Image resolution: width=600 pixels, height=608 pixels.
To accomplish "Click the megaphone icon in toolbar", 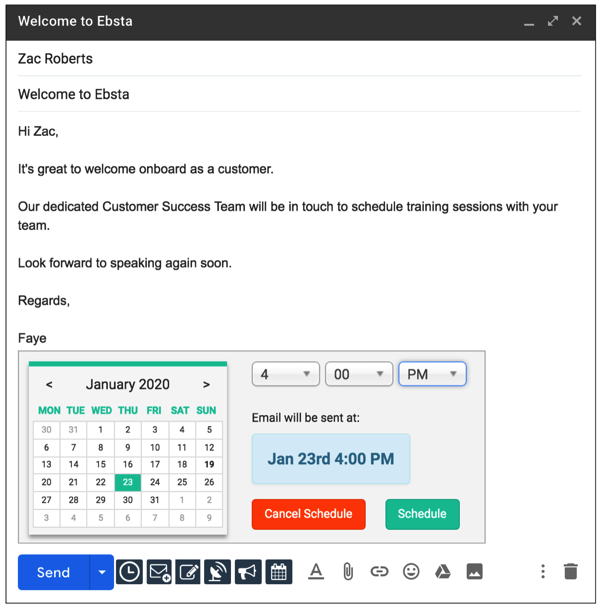I will (x=248, y=572).
